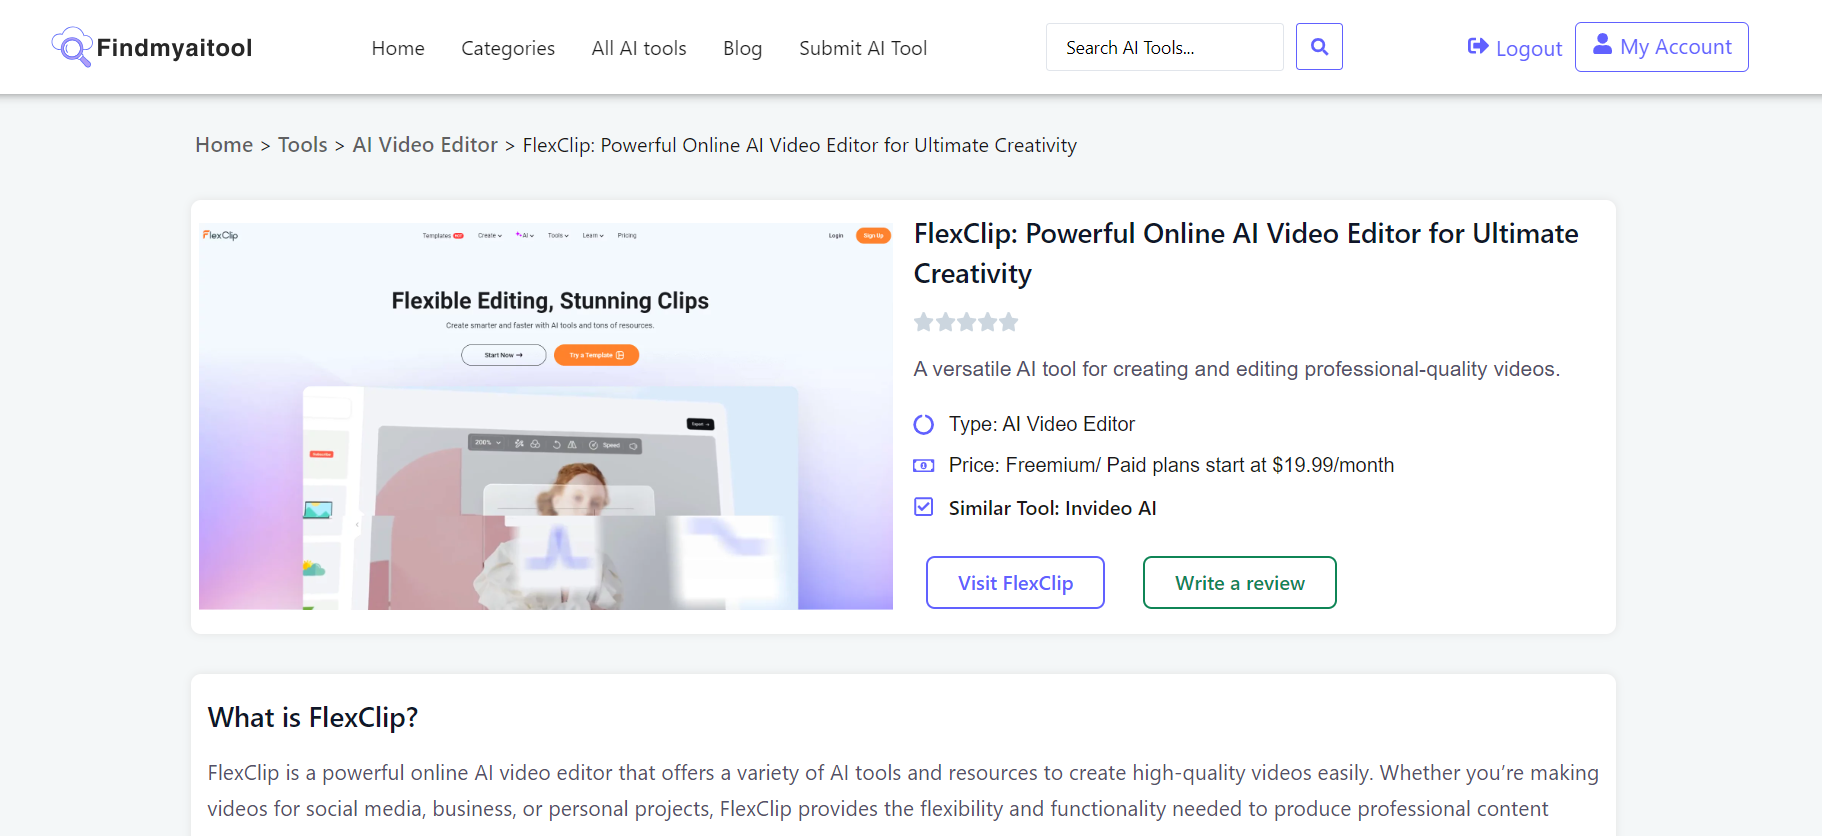This screenshot has width=1822, height=836.
Task: Click the search magnifier button
Action: (1319, 47)
